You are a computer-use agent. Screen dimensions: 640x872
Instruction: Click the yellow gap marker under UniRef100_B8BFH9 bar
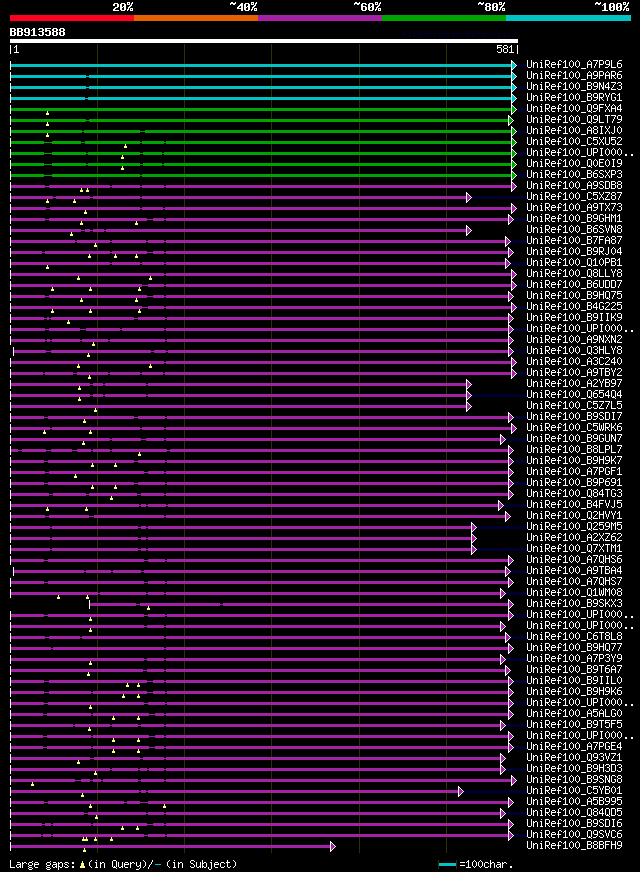84,850
